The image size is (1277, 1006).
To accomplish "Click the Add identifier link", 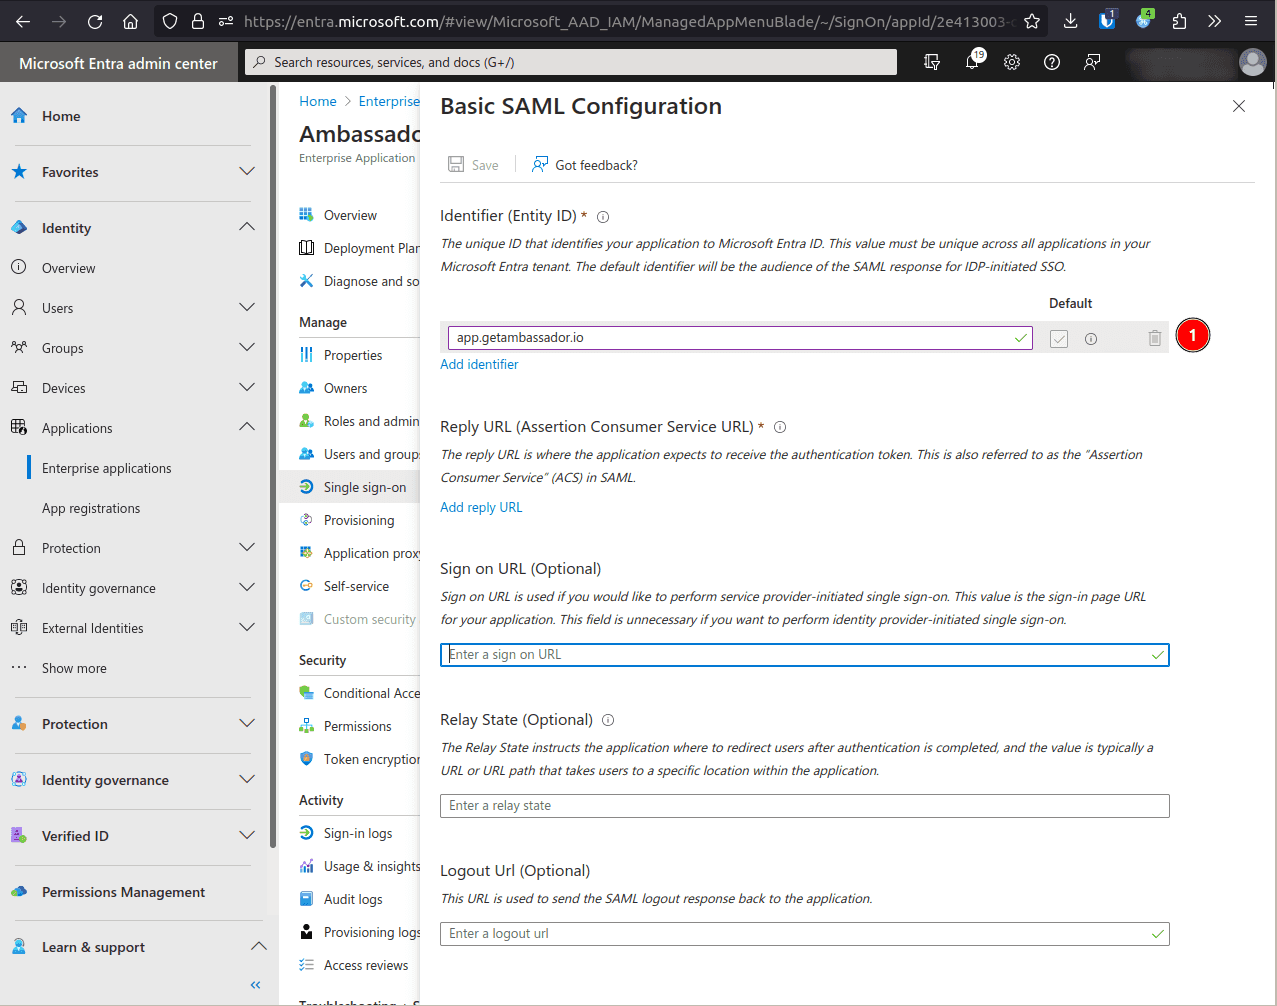I will [x=479, y=364].
